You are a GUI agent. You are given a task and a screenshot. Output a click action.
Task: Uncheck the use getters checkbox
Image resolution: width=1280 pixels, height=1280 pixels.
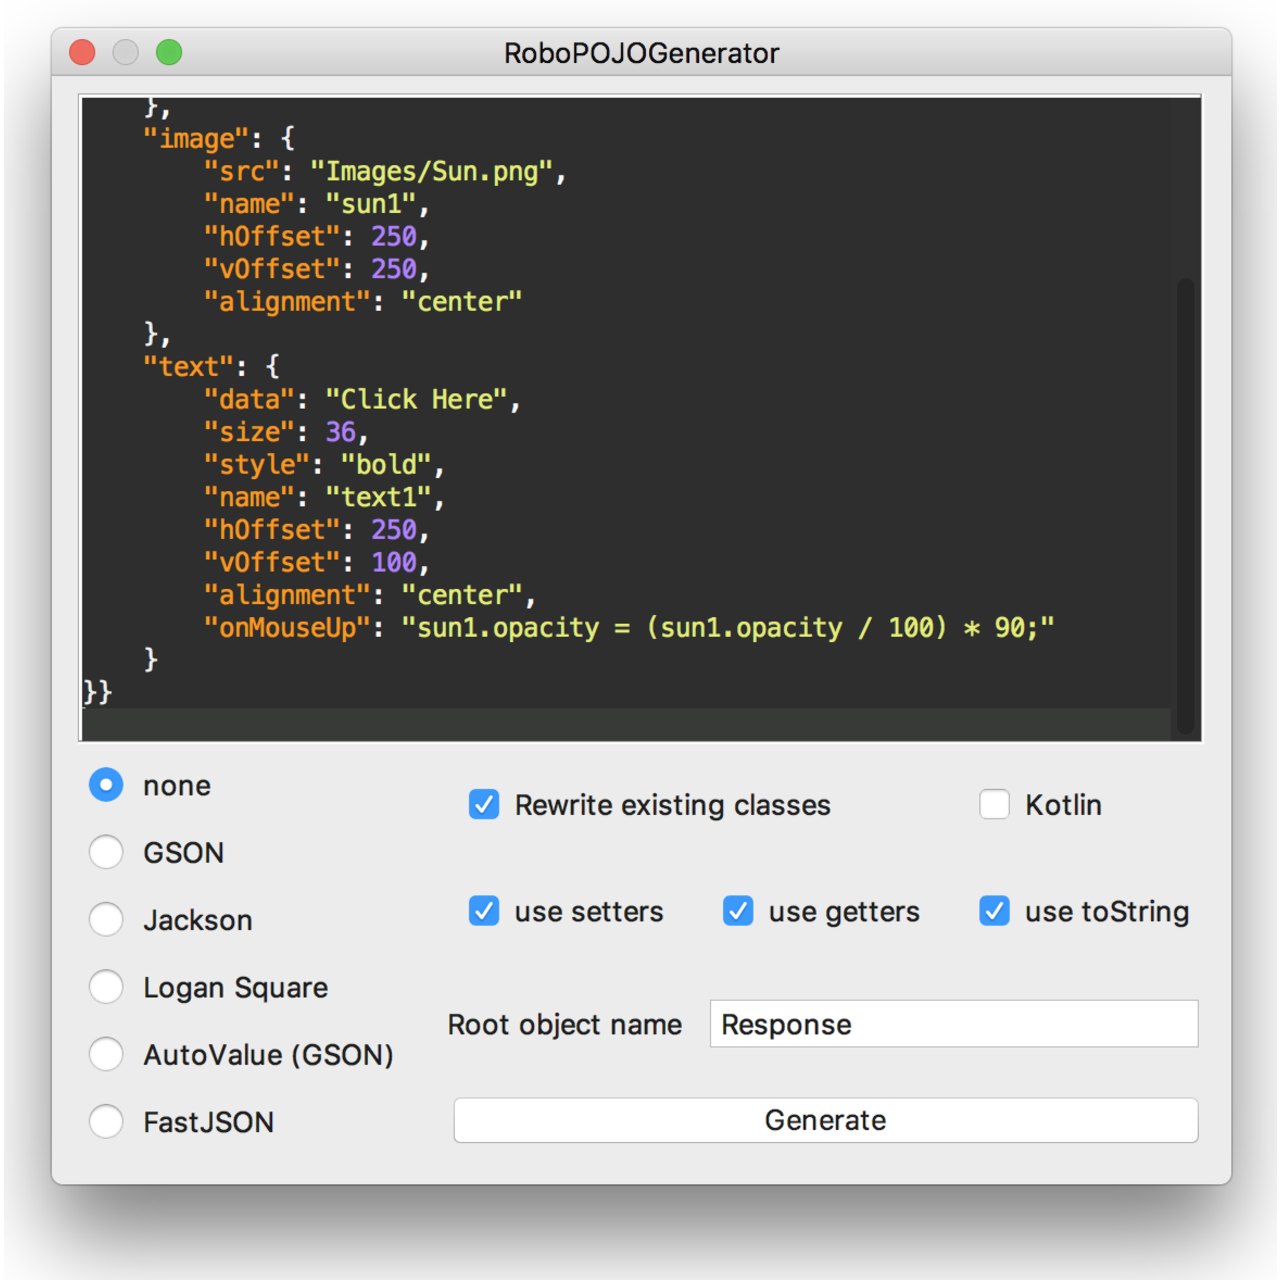pyautogui.click(x=738, y=911)
